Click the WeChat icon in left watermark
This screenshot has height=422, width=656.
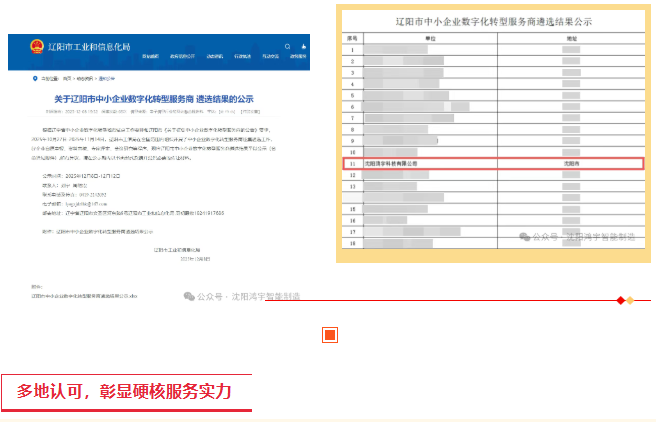coord(187,297)
